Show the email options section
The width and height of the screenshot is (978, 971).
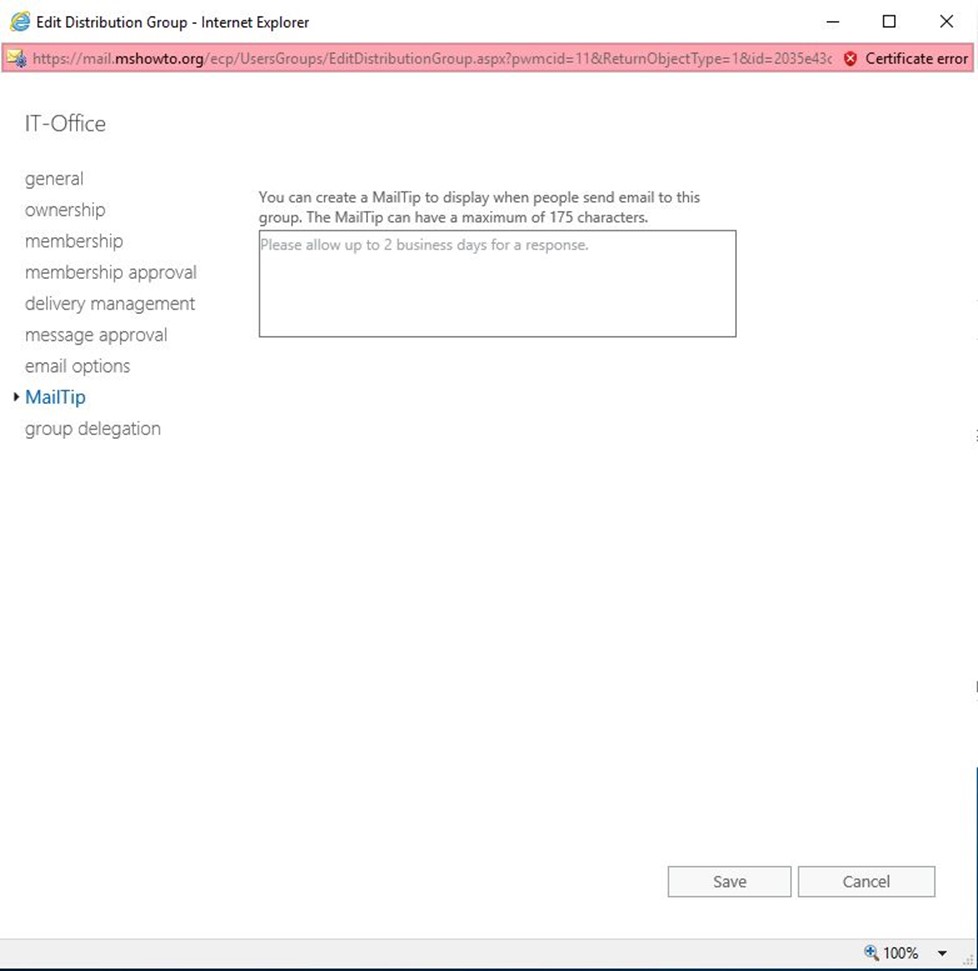coord(77,366)
